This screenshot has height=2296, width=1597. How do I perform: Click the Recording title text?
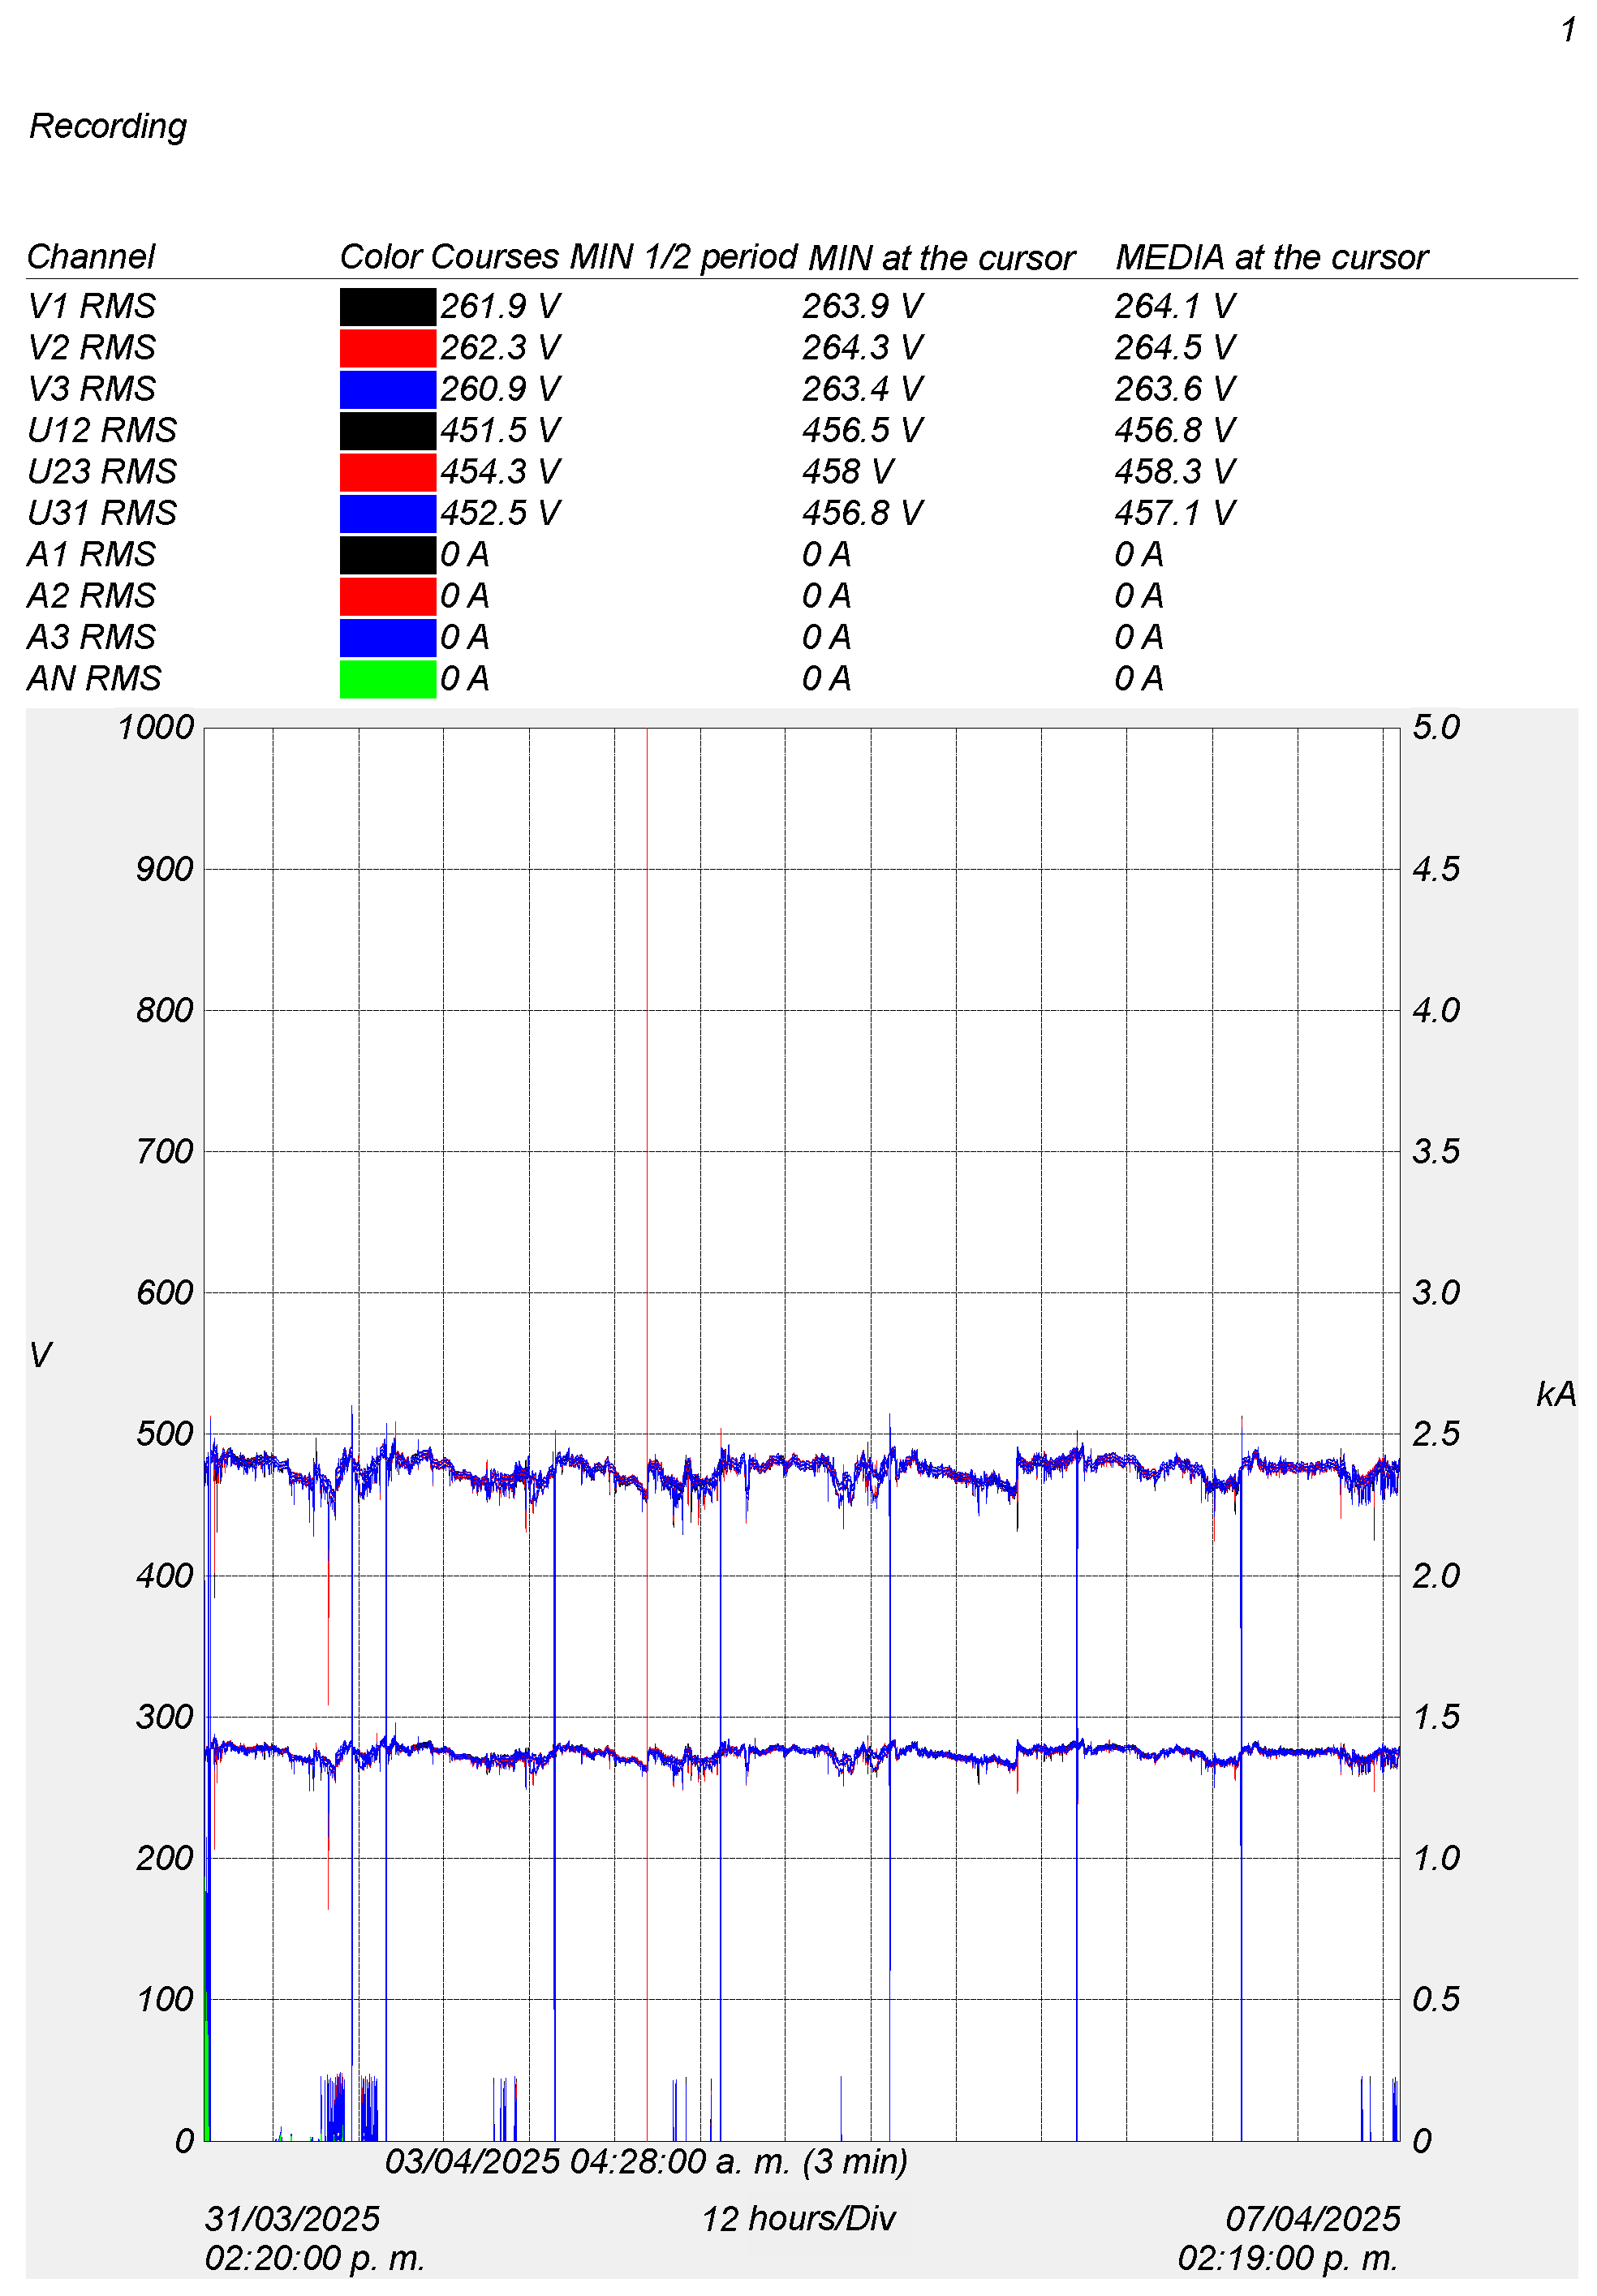point(108,126)
